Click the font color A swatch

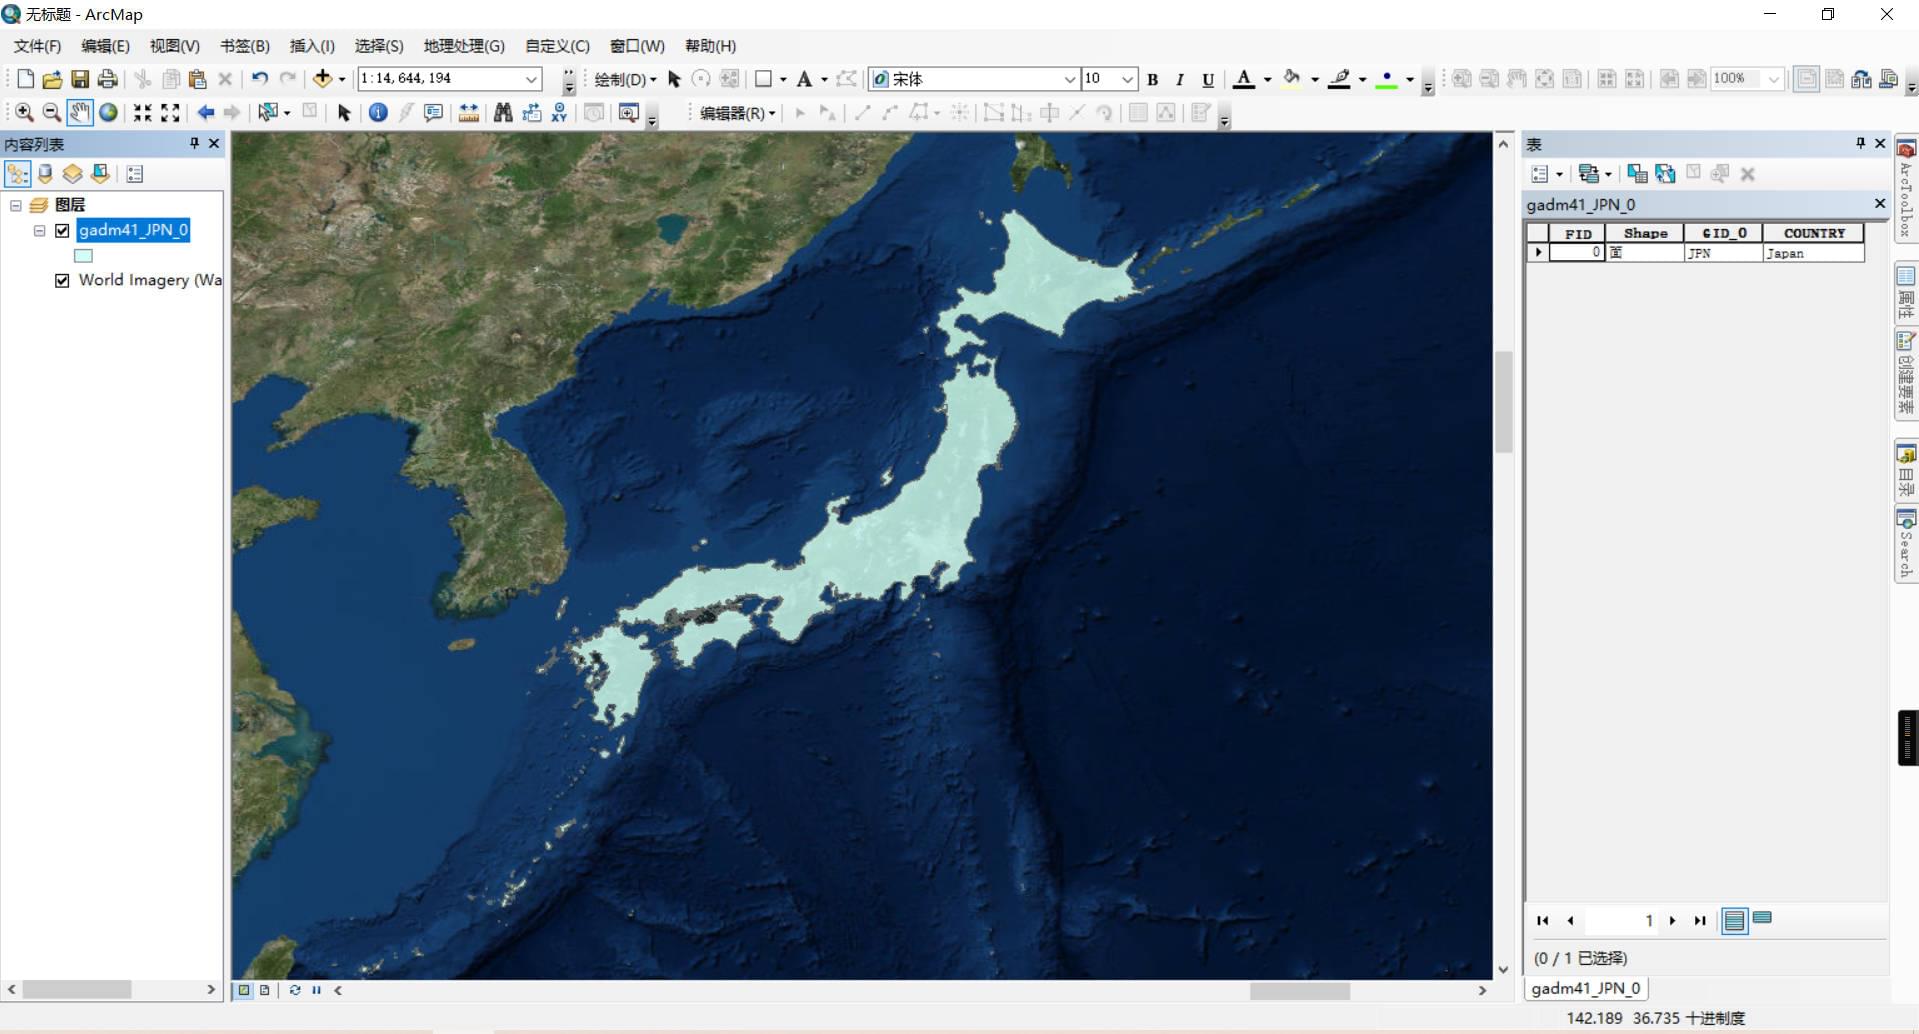pos(1244,79)
